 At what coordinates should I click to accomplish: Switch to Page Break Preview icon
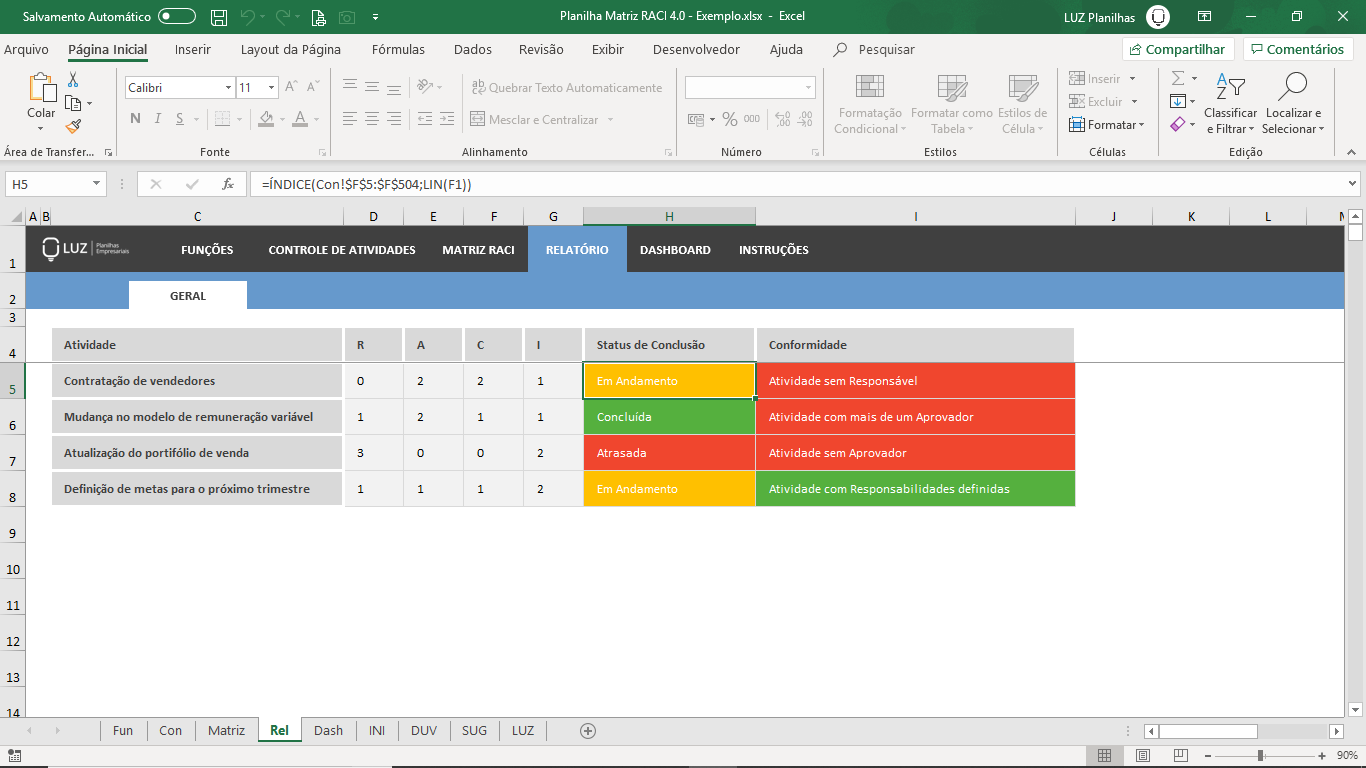pos(1180,756)
